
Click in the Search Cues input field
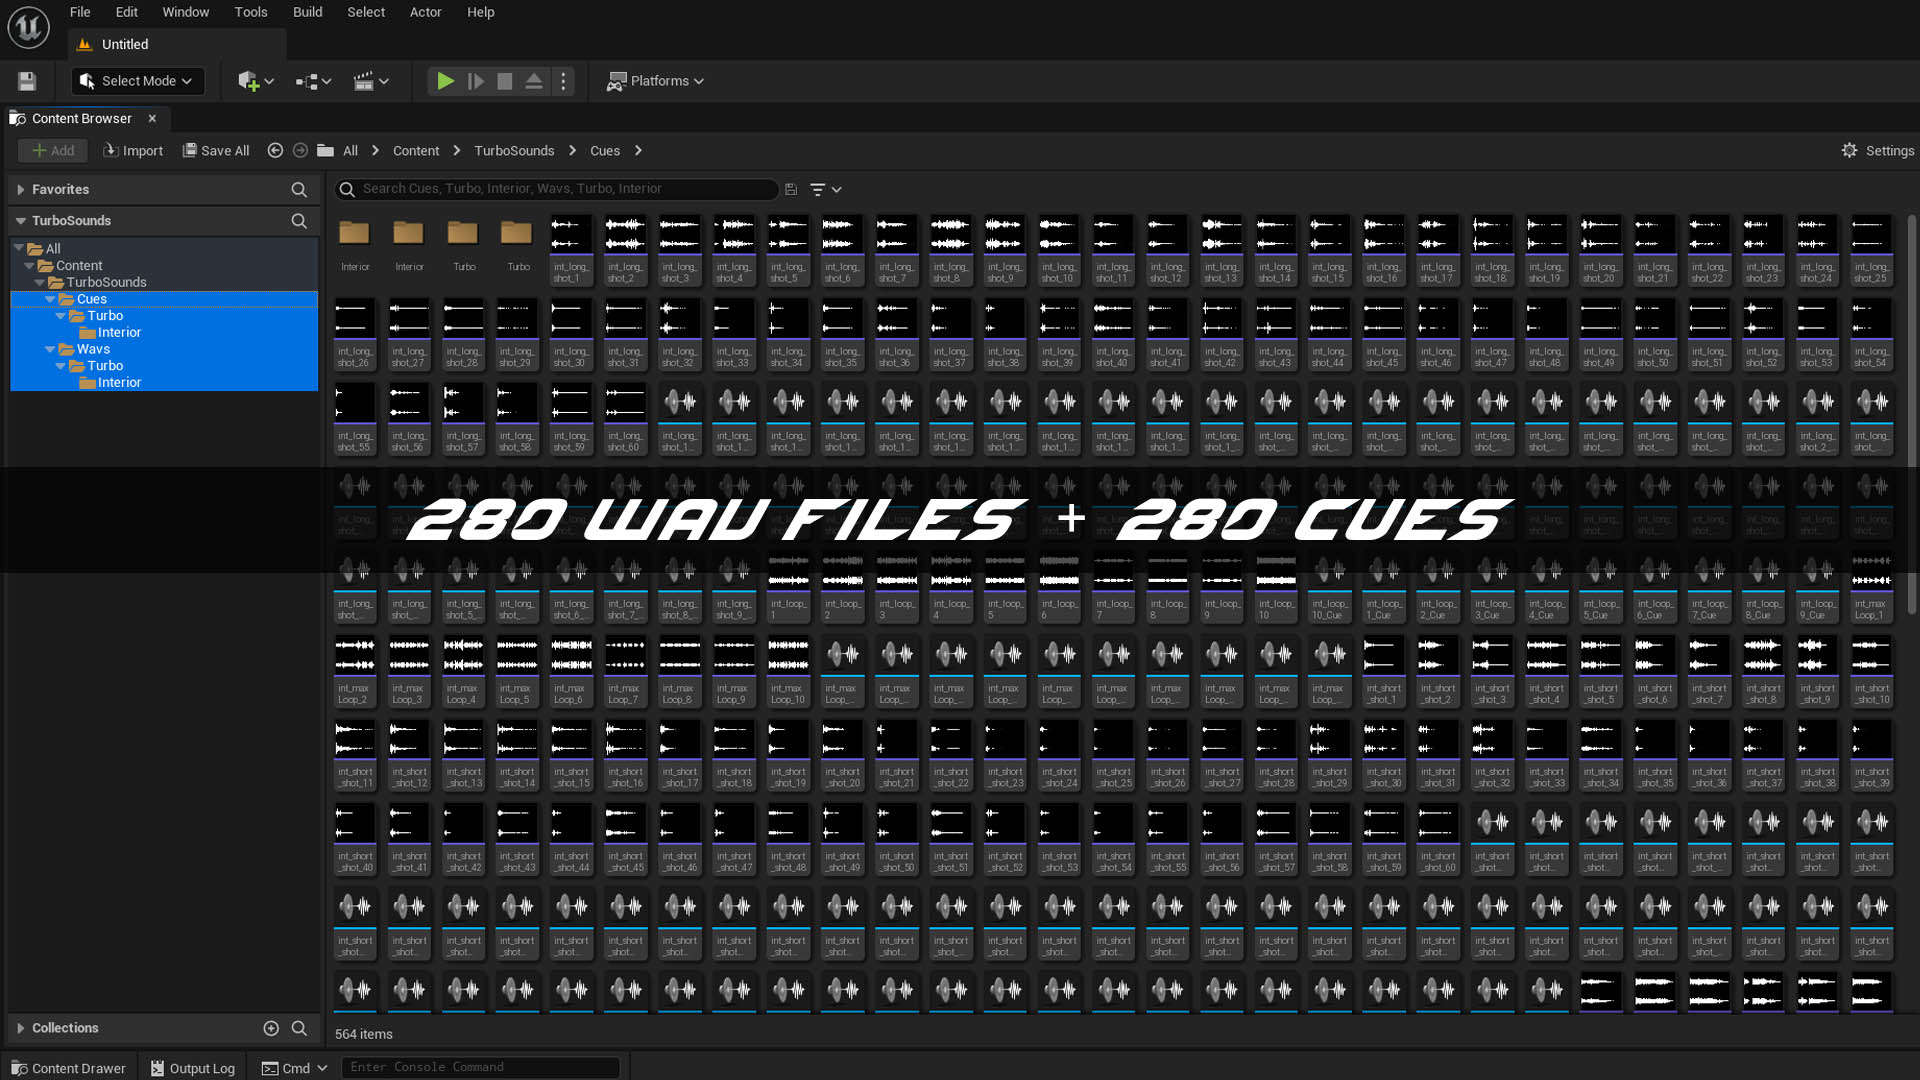560,189
